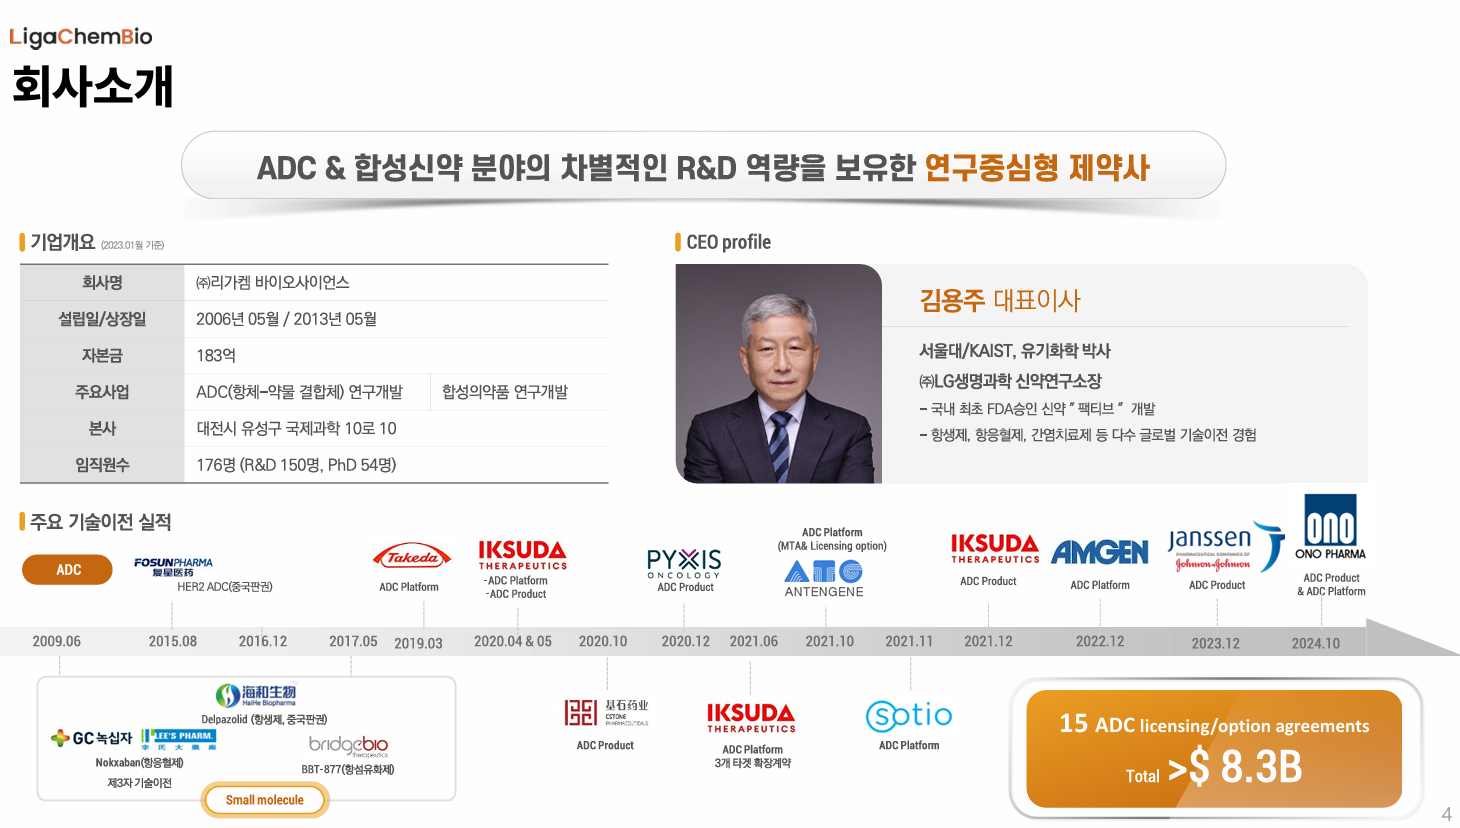This screenshot has width=1460, height=828.
Task: Click the Small molecule pill button
Action: (x=265, y=800)
